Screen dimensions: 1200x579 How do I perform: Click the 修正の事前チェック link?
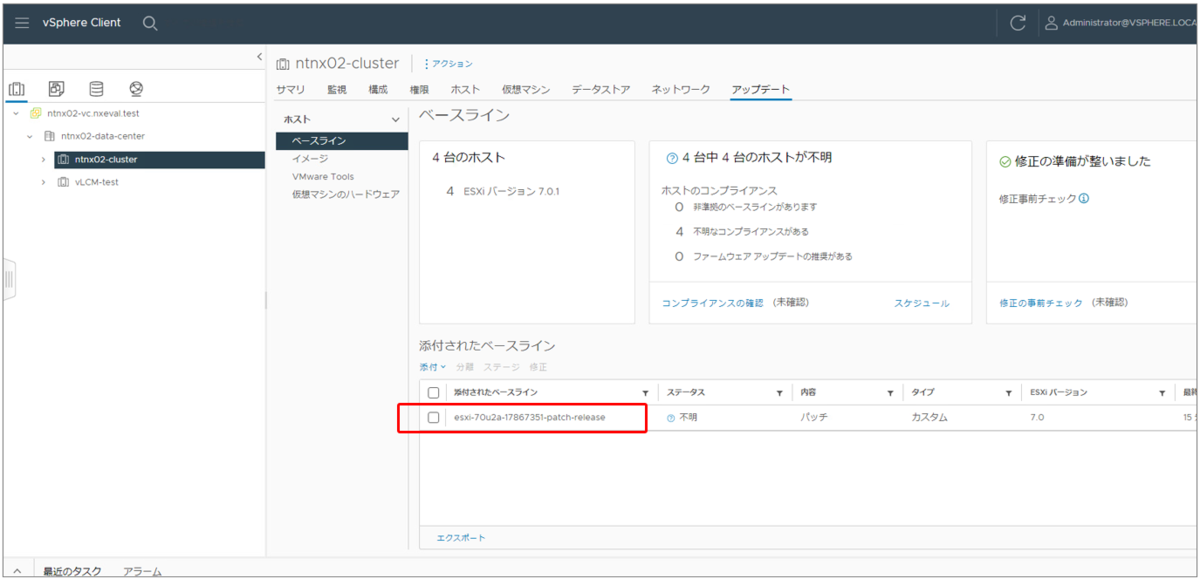click(1041, 303)
